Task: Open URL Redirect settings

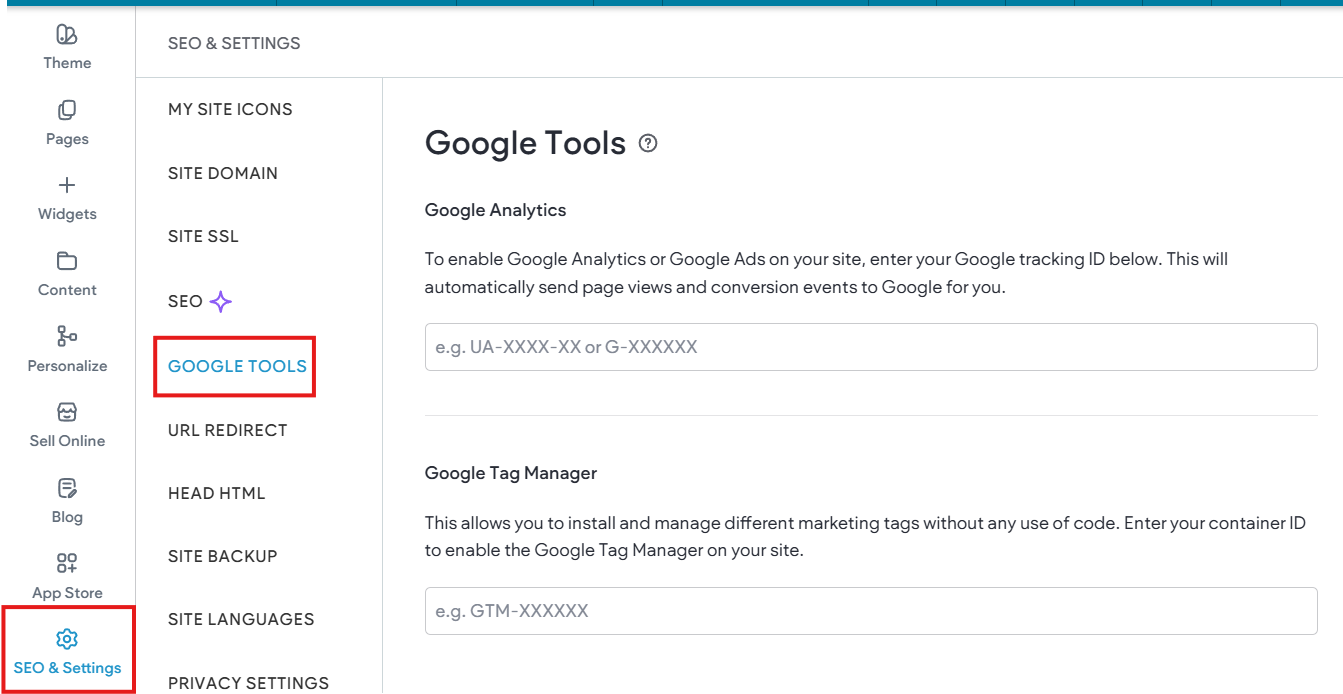Action: [228, 430]
